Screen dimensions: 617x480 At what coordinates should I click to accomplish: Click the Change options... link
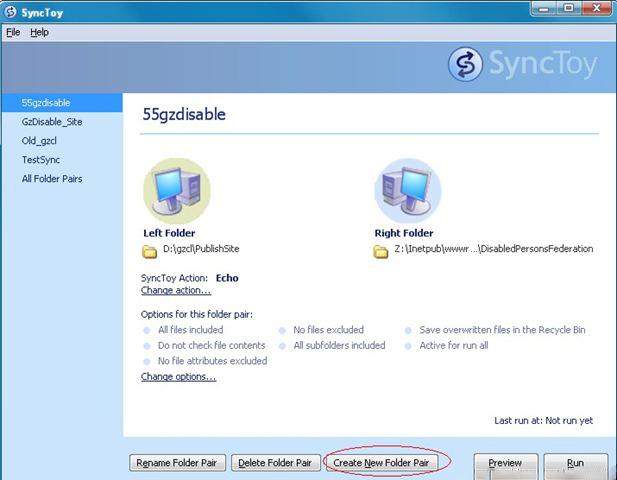coord(179,377)
